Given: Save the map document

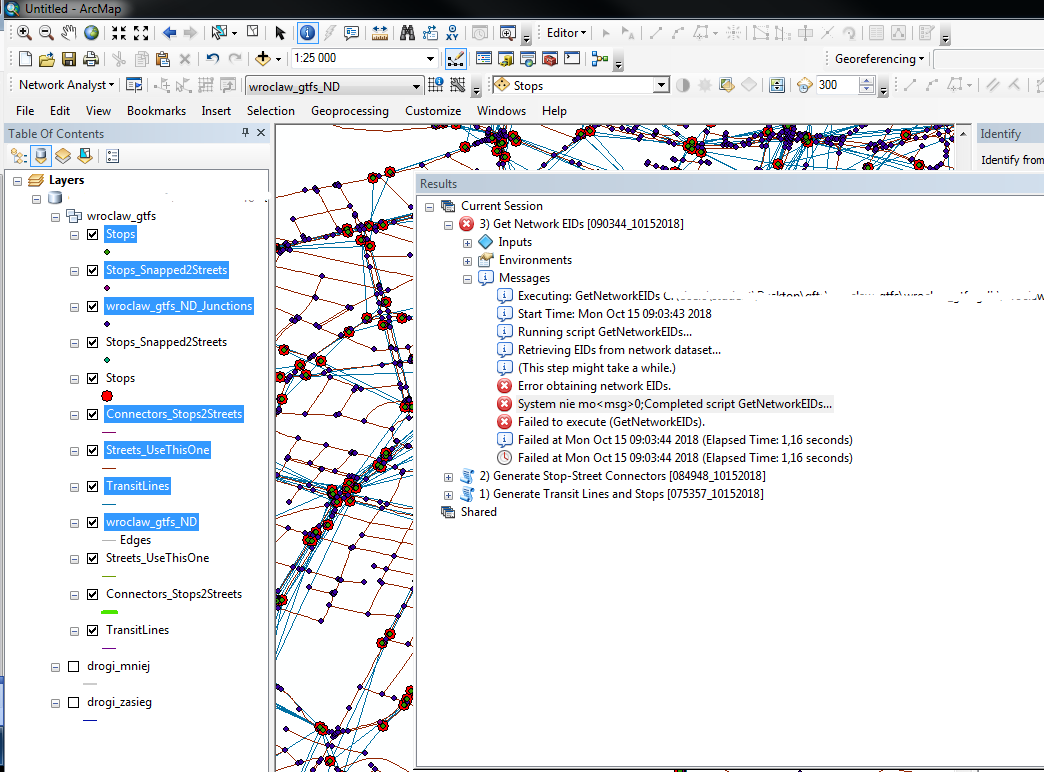Looking at the screenshot, I should pos(69,59).
